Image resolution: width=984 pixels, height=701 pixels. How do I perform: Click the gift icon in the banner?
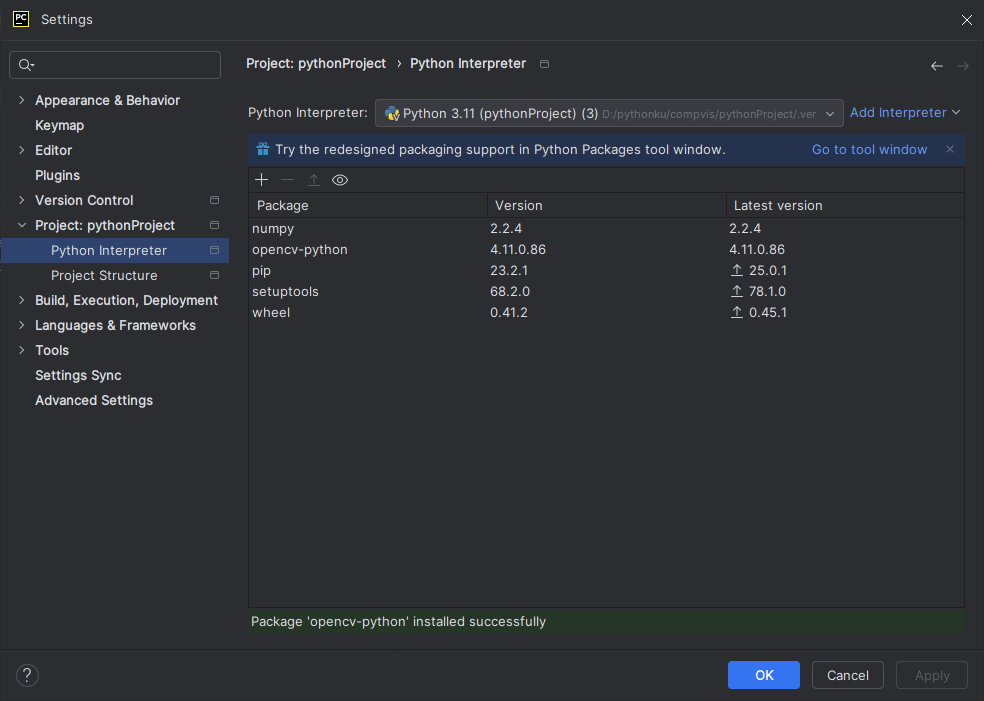point(263,149)
